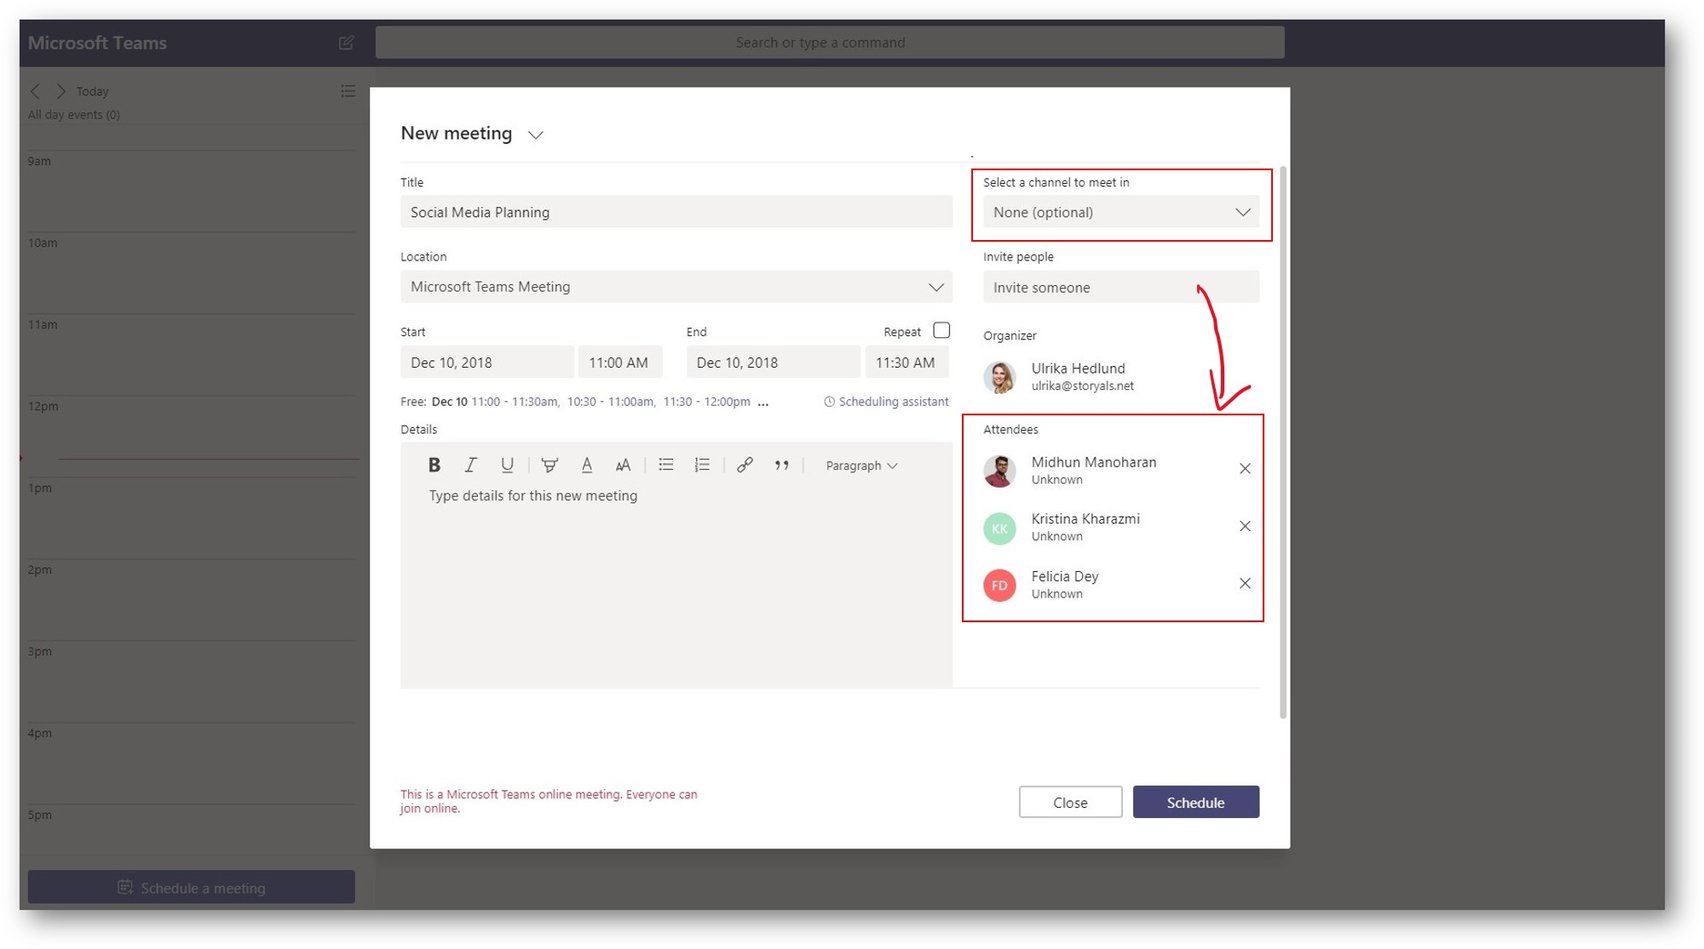Viewport: 1704px width, 949px height.
Task: Click the Schedule button
Action: tap(1196, 802)
